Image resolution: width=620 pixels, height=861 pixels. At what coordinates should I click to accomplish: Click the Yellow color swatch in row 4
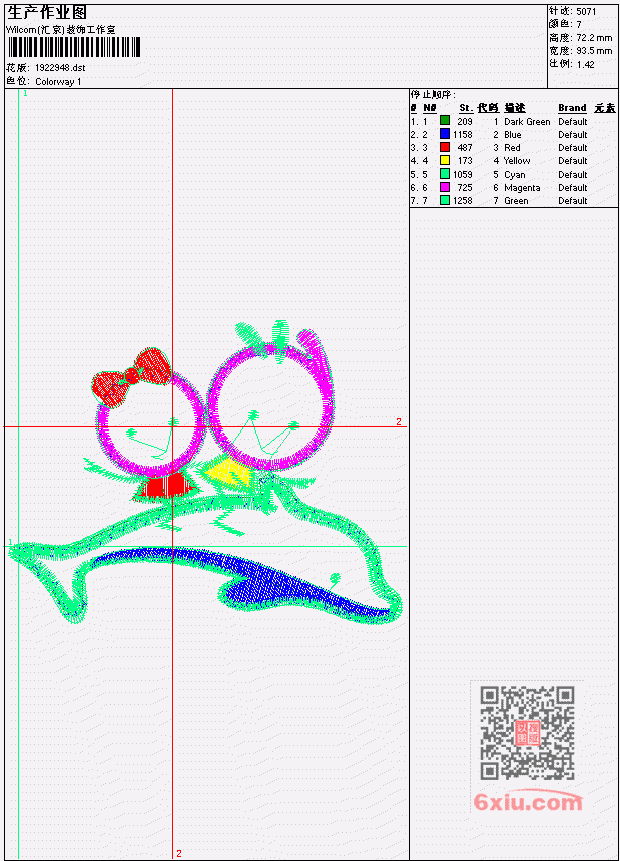point(445,160)
